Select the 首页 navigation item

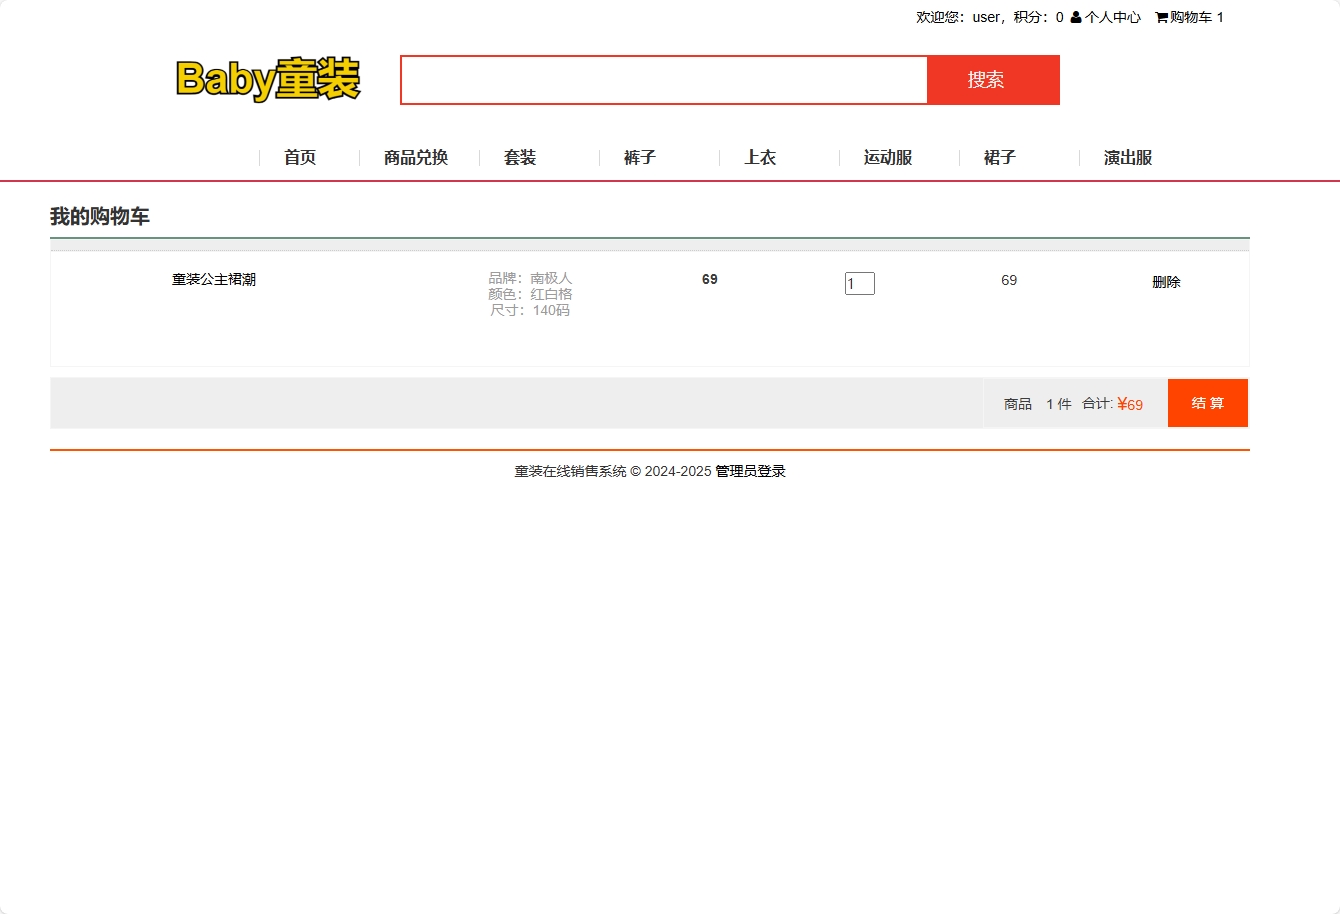coord(299,157)
